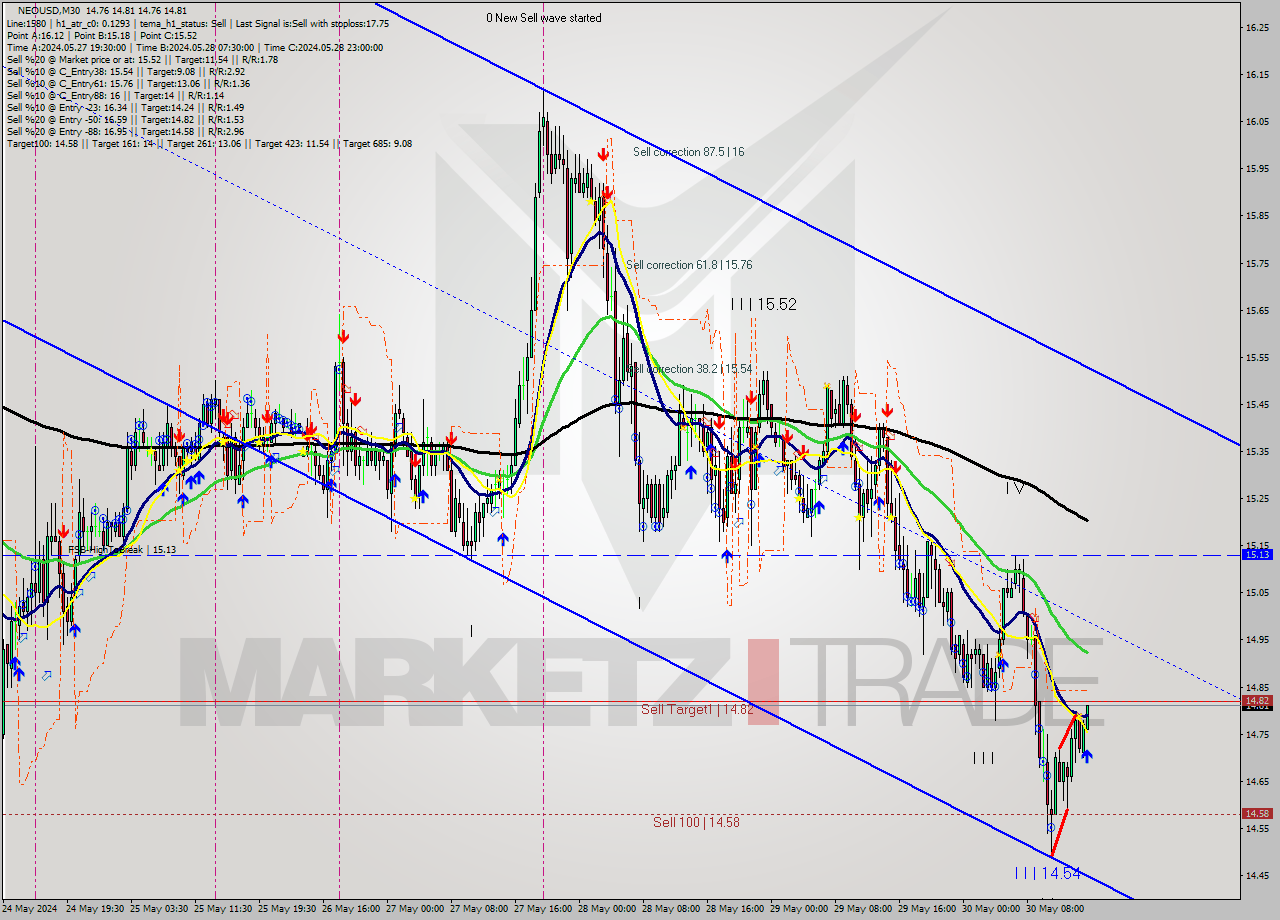Click the '29 May 16:00' time label

[x=926, y=909]
